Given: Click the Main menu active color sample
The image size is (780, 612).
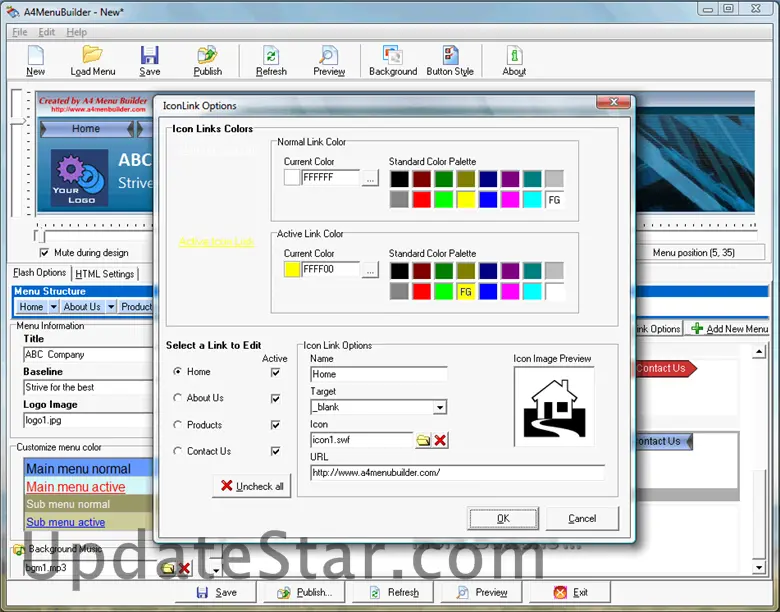Looking at the screenshot, I should [x=76, y=487].
